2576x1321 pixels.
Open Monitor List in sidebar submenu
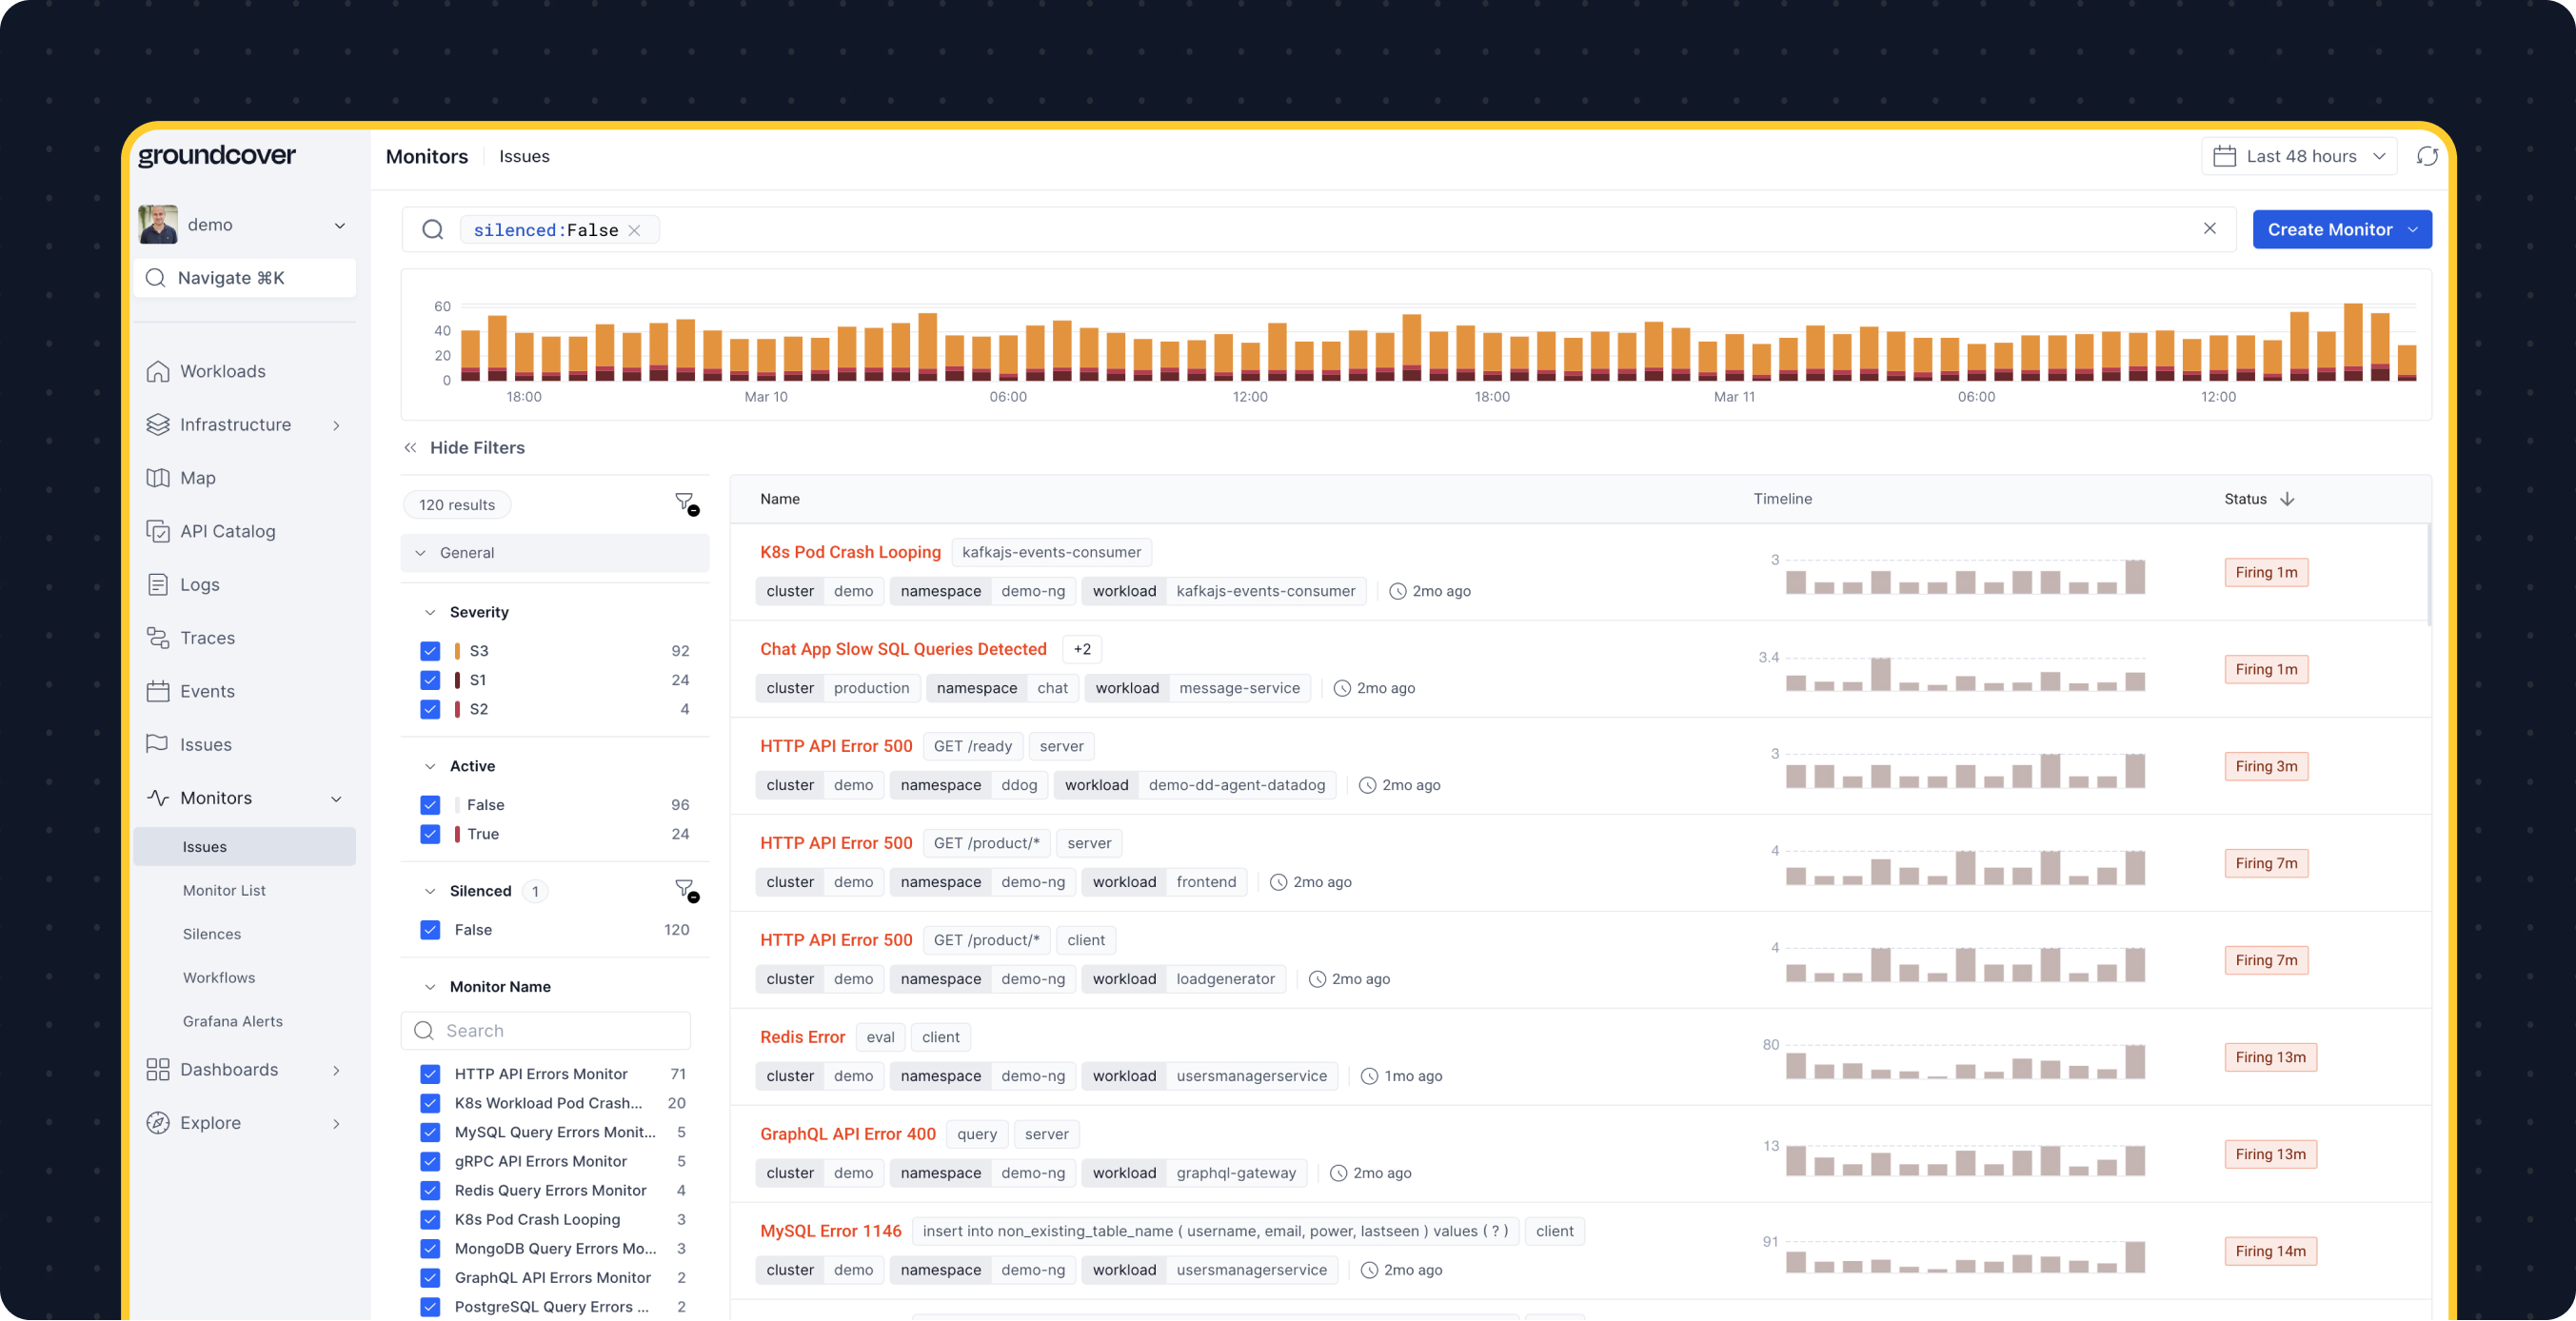224,890
